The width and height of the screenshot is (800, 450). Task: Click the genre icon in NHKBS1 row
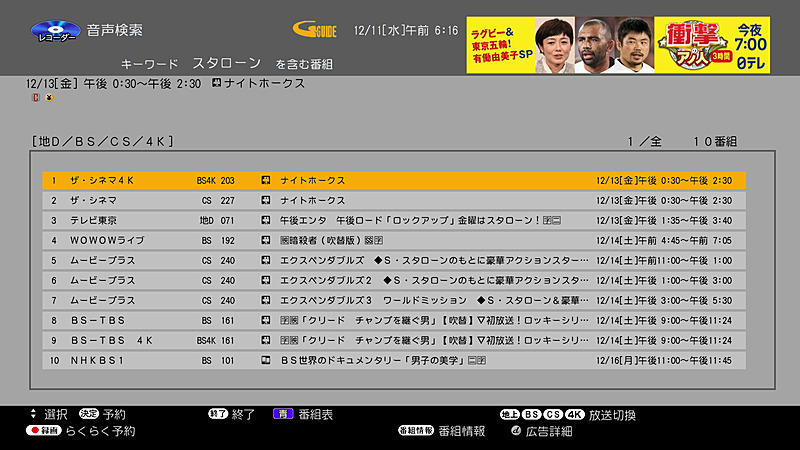266,360
